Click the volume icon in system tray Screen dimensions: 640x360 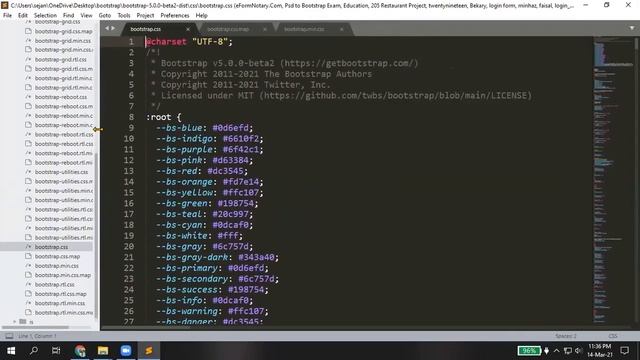click(578, 351)
